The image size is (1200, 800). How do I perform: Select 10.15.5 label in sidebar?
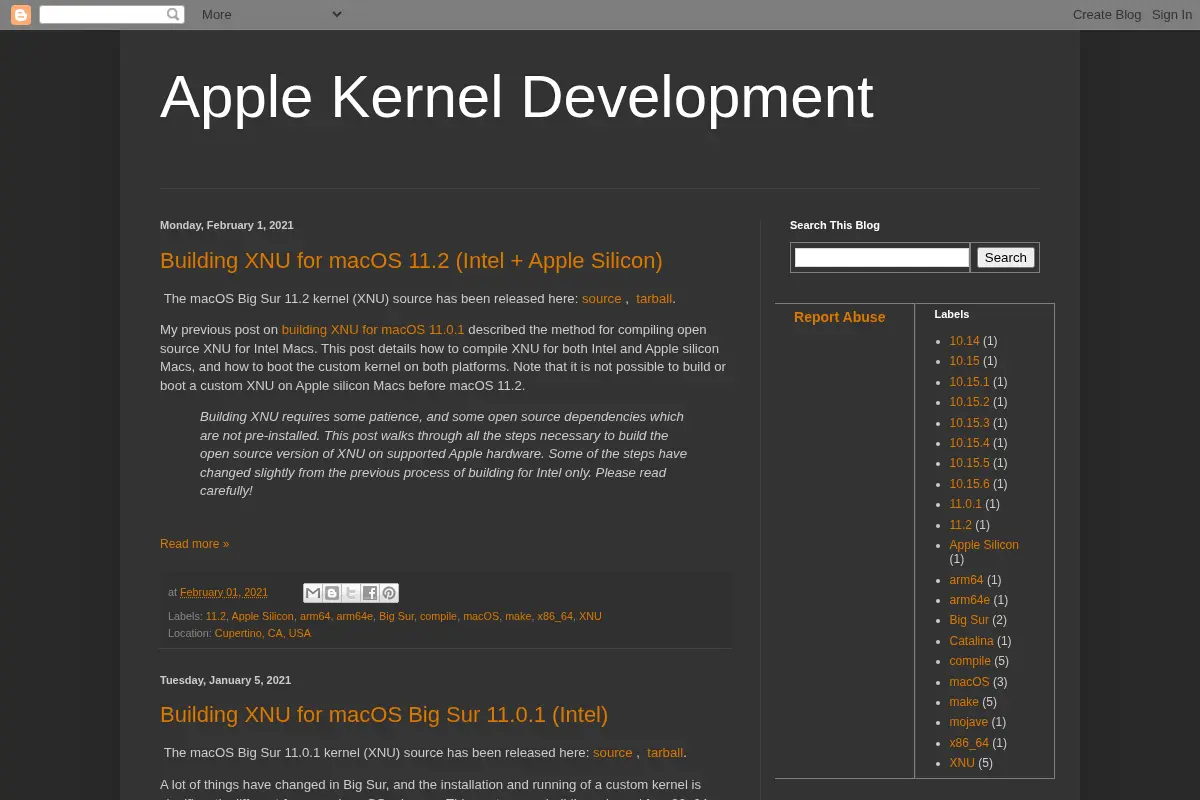[x=969, y=463]
